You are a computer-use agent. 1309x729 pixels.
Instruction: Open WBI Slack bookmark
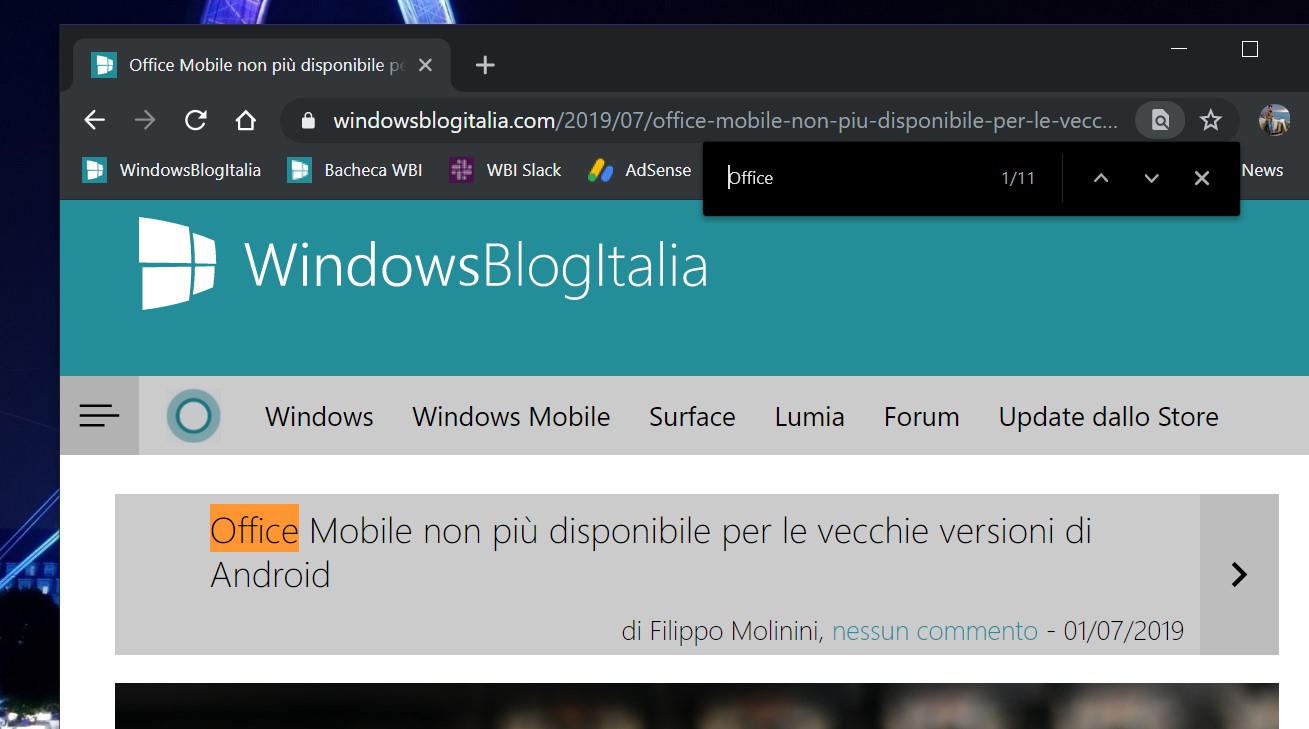(x=505, y=170)
